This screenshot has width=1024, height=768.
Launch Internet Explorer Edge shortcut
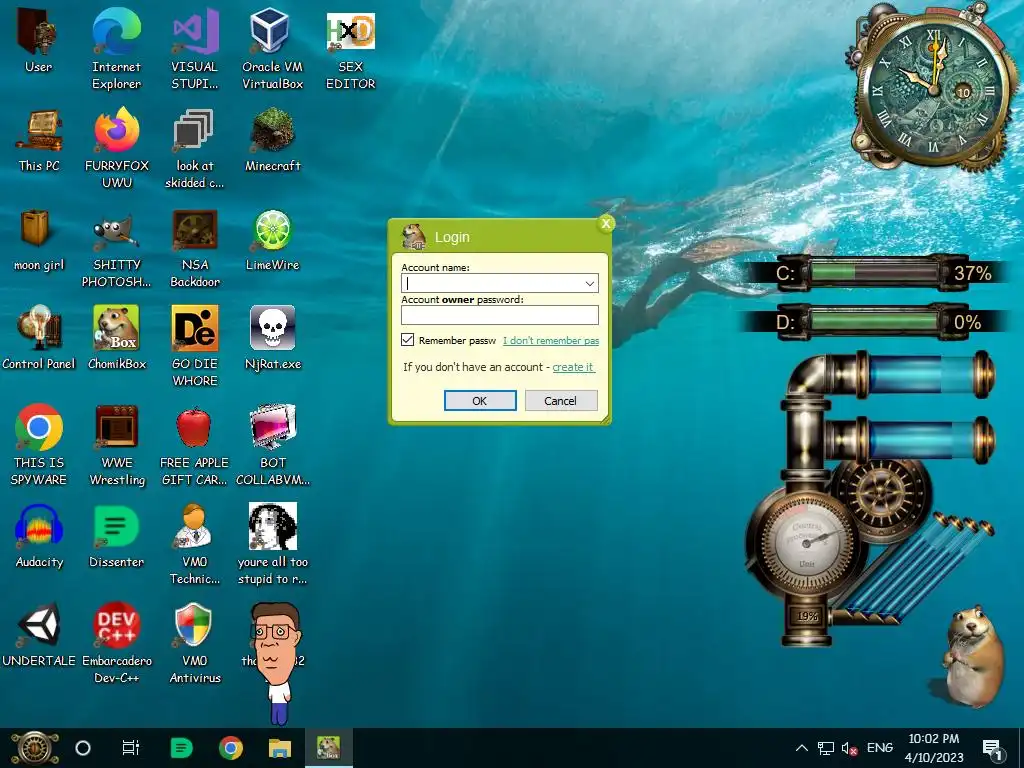(116, 31)
